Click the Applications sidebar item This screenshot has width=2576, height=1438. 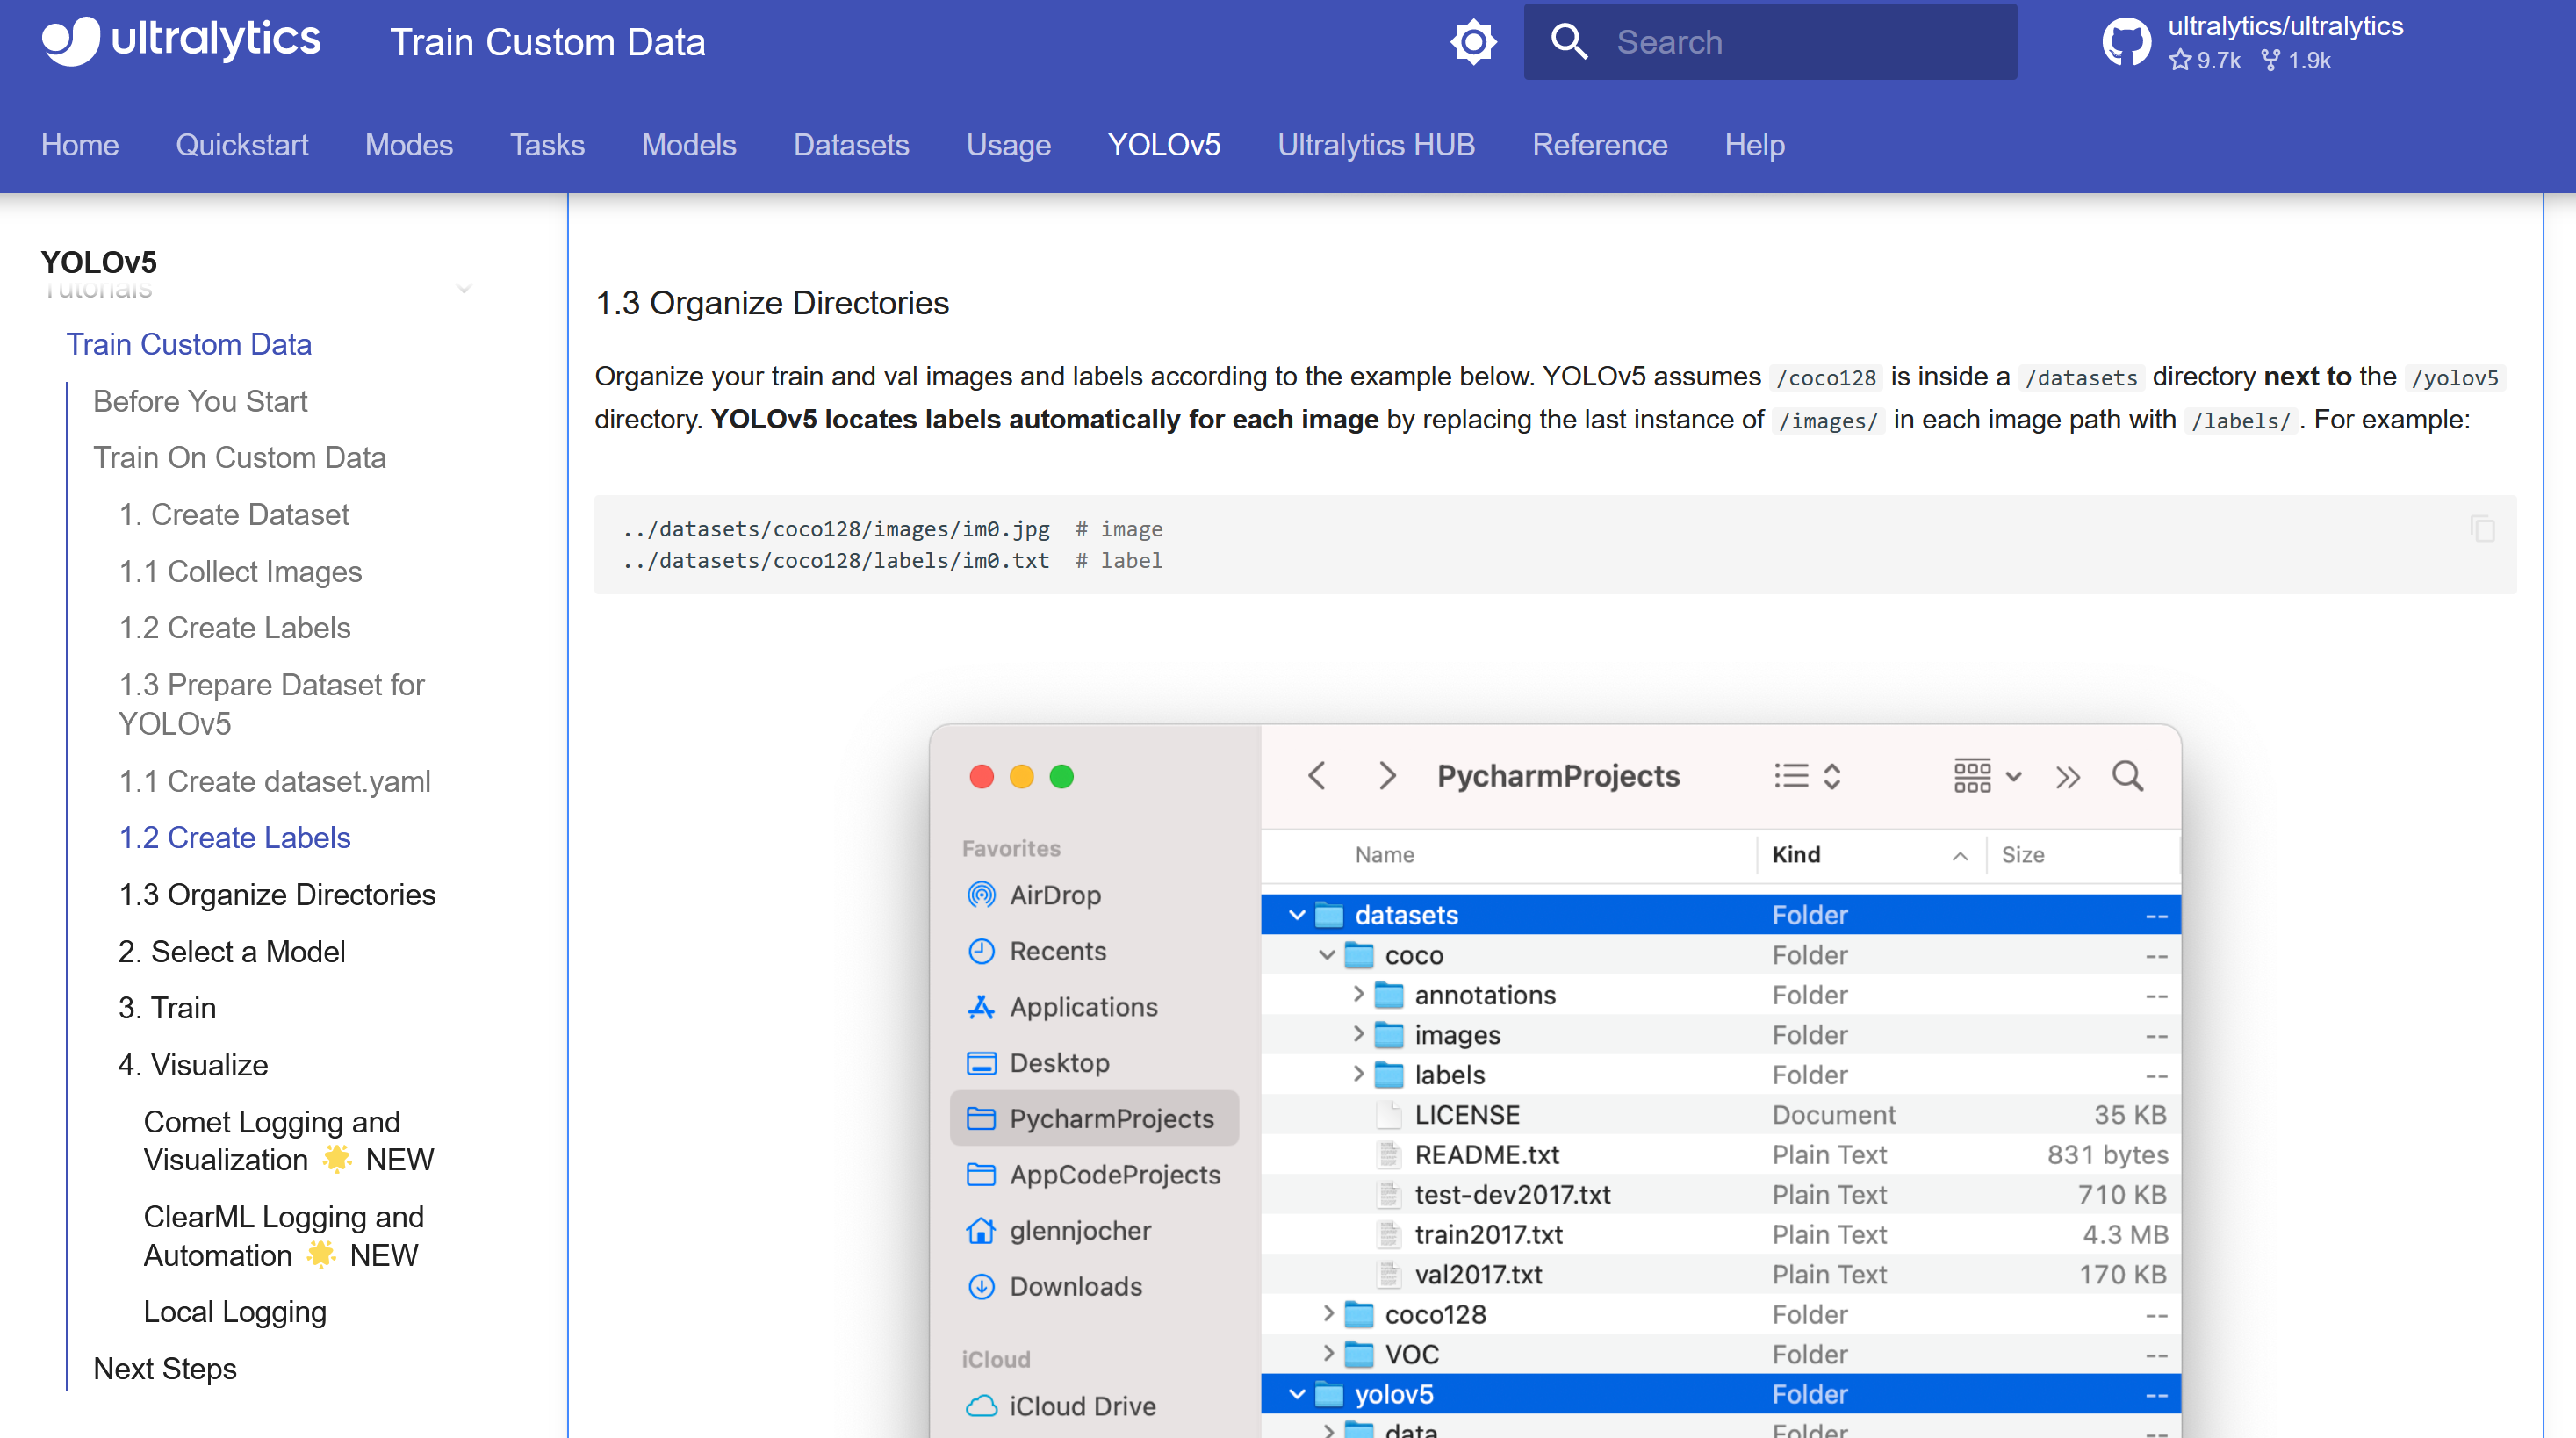coord(1062,1006)
